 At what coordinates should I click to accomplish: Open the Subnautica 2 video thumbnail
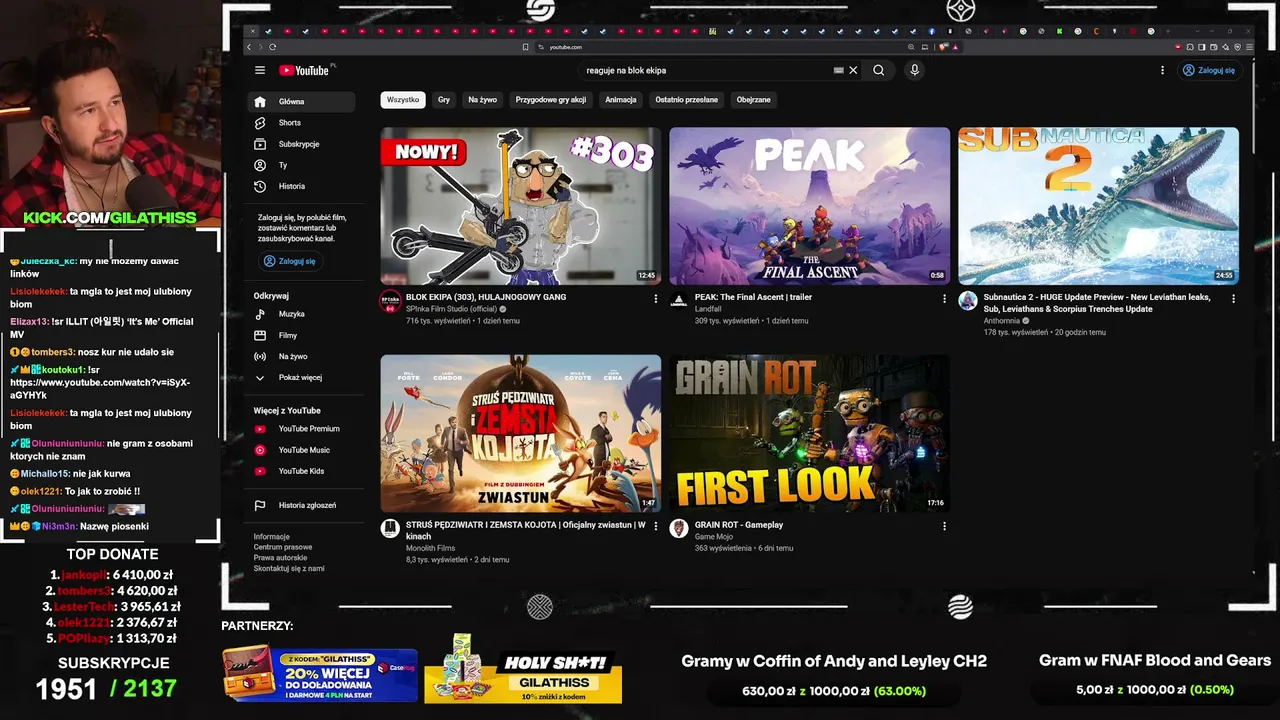pos(1098,206)
